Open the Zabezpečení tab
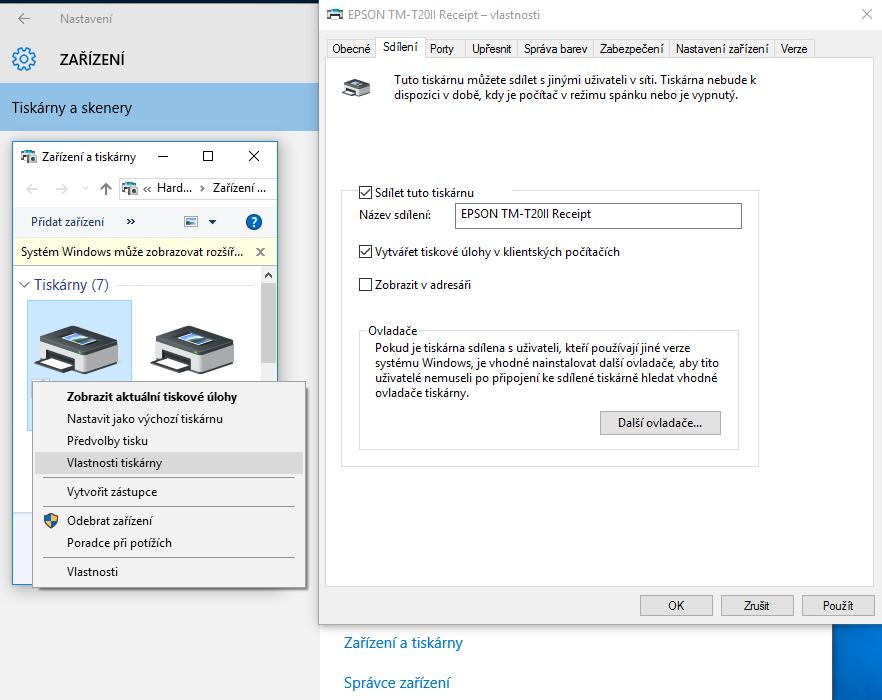882x700 pixels. pyautogui.click(x=631, y=49)
